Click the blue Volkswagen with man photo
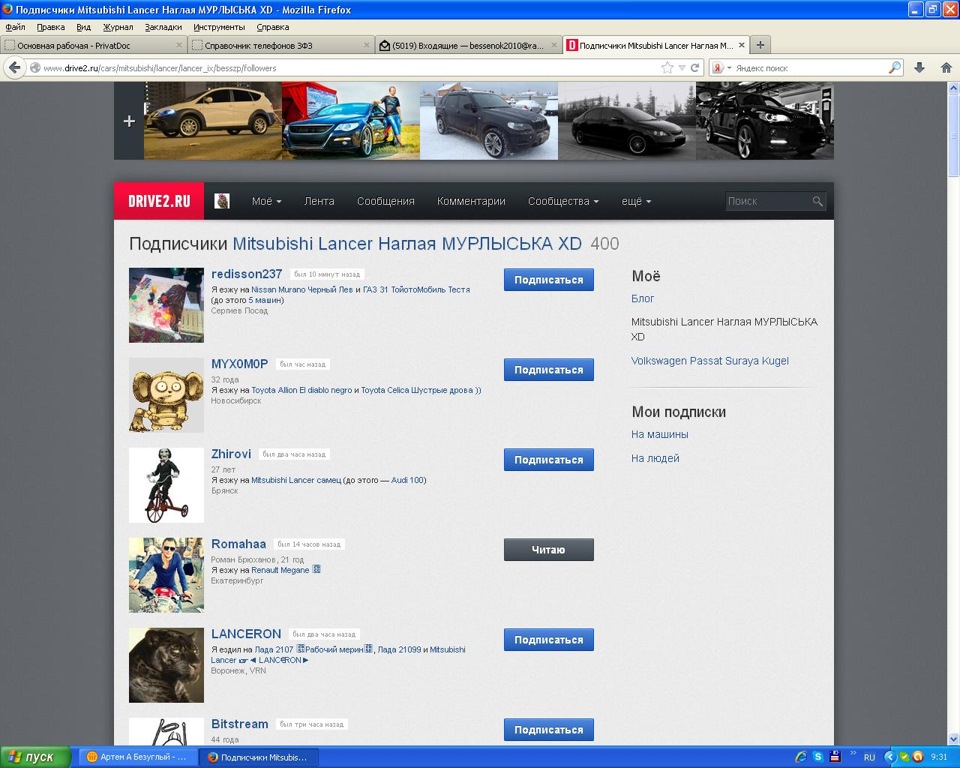The height and width of the screenshot is (768, 960). coord(351,121)
